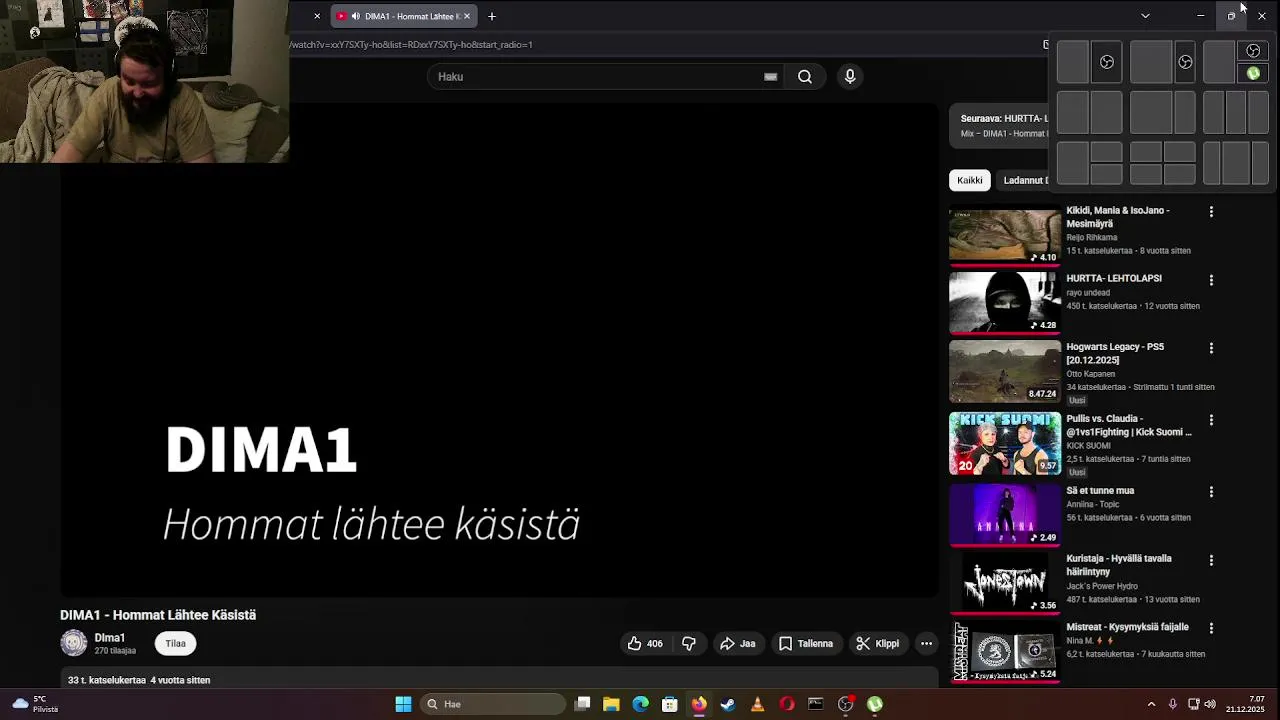Open the Dima1 channel name link
The height and width of the screenshot is (720, 1280).
[x=110, y=638]
